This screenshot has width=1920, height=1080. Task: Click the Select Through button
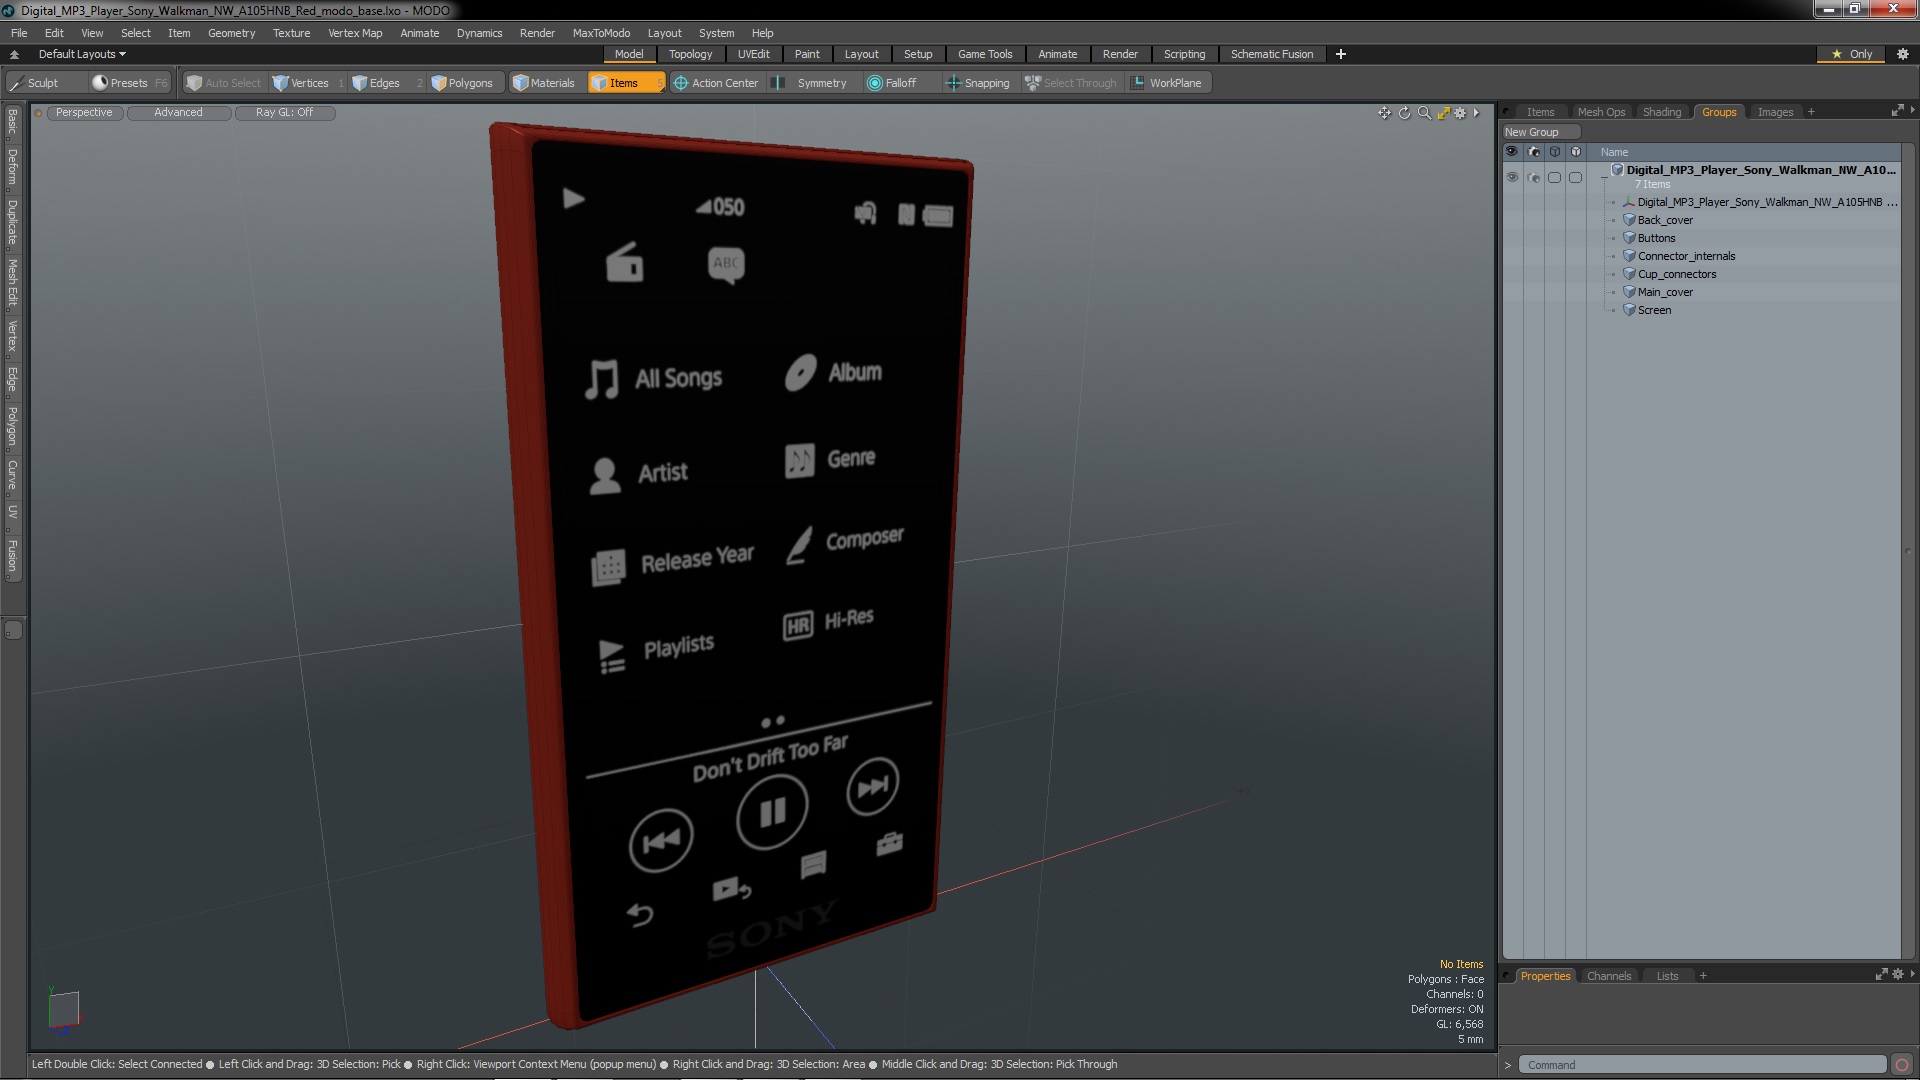(x=1071, y=83)
